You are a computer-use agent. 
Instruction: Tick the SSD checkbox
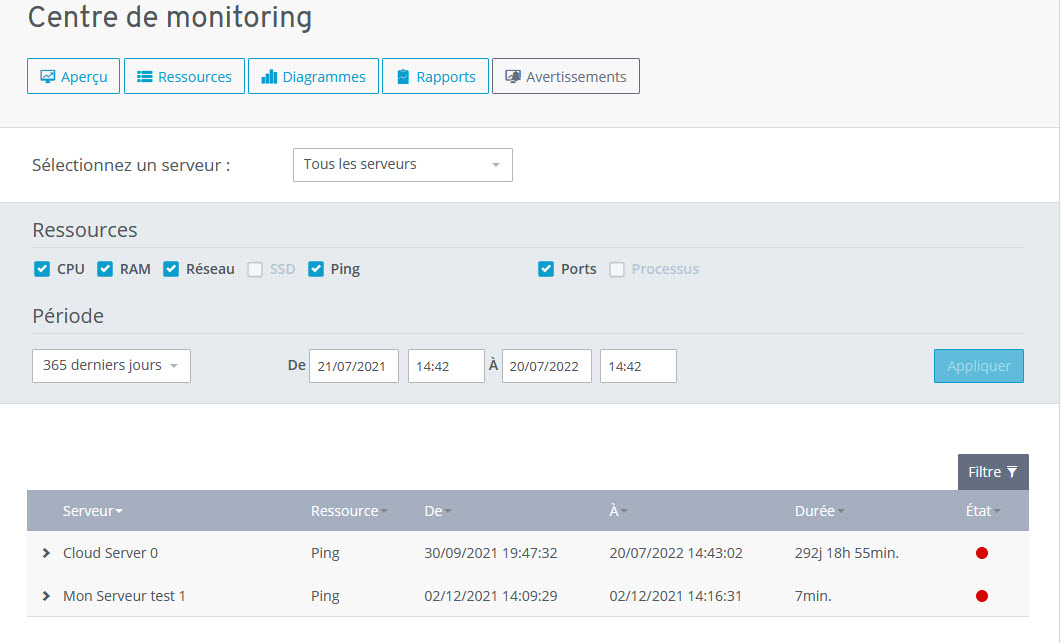255,269
